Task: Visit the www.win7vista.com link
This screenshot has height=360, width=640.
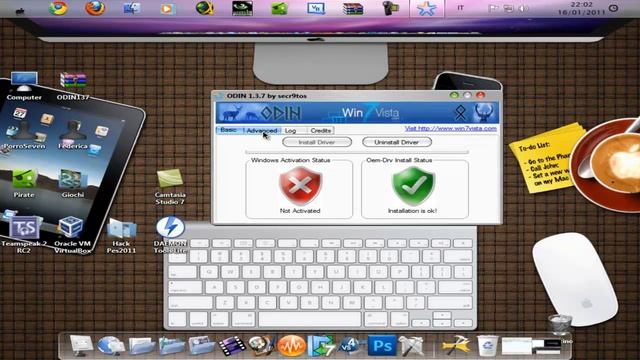Action: pyautogui.click(x=451, y=129)
